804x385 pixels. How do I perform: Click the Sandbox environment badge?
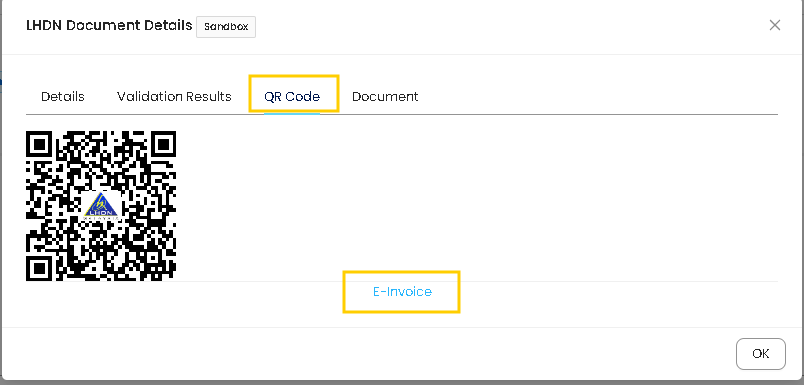click(x=226, y=27)
